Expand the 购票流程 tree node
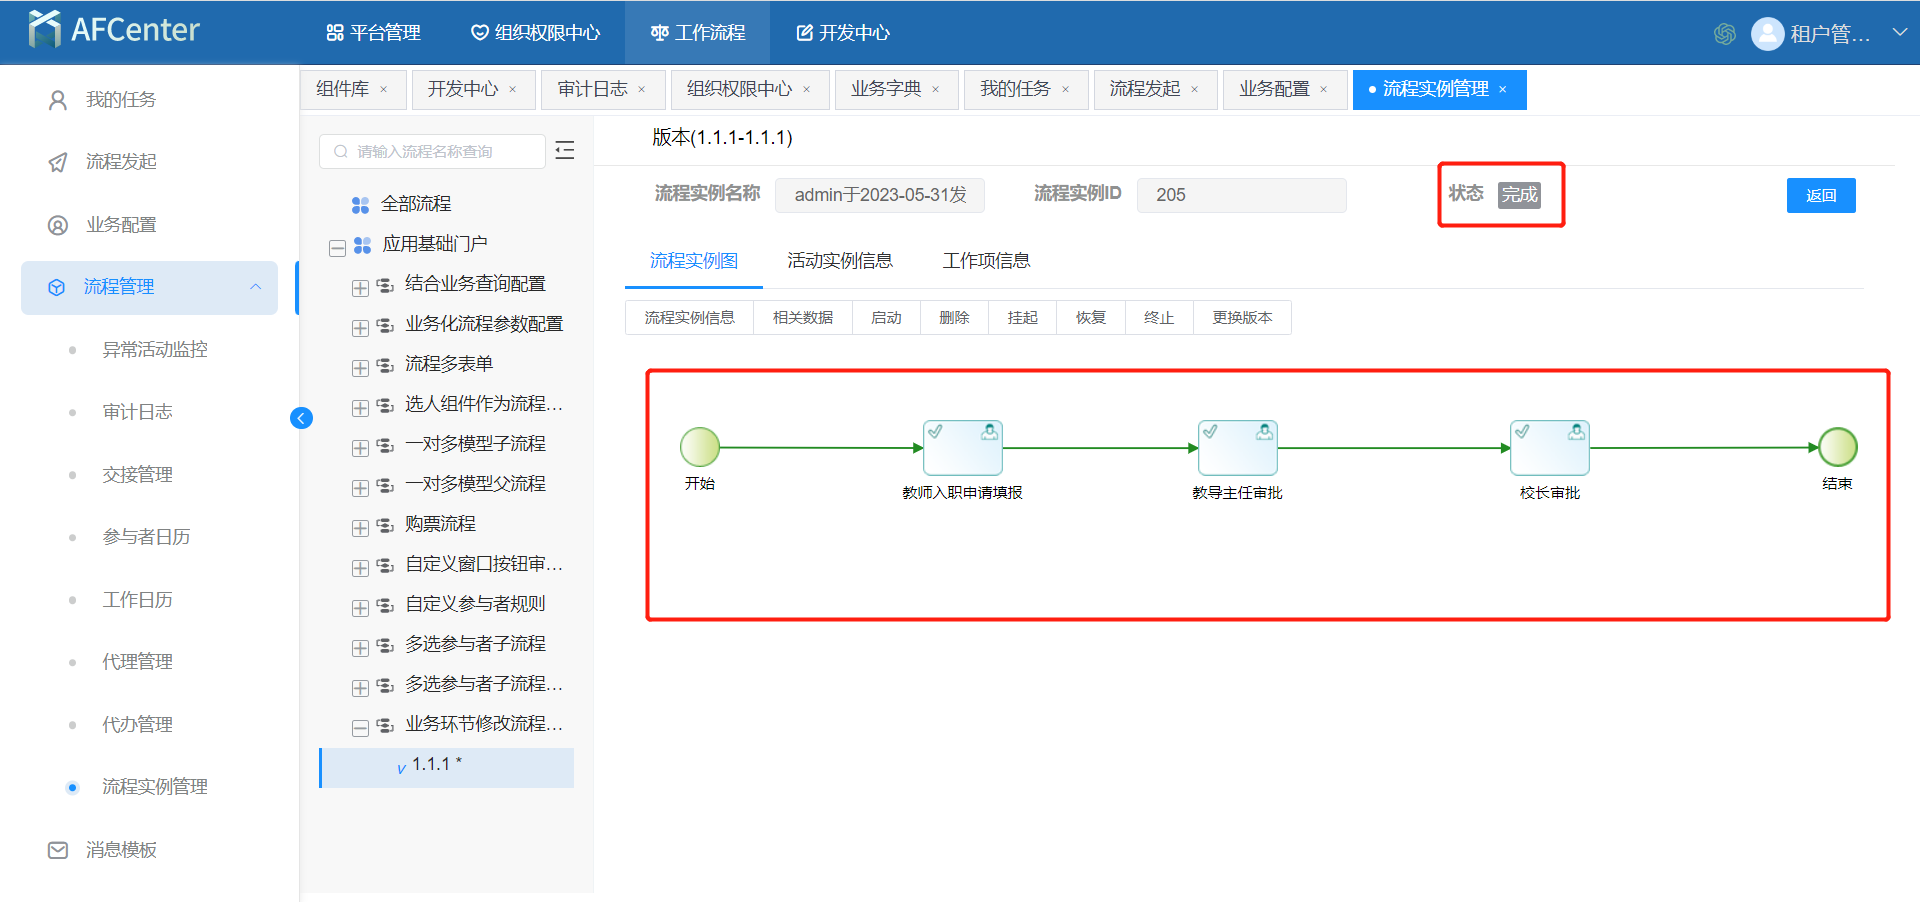 [360, 527]
